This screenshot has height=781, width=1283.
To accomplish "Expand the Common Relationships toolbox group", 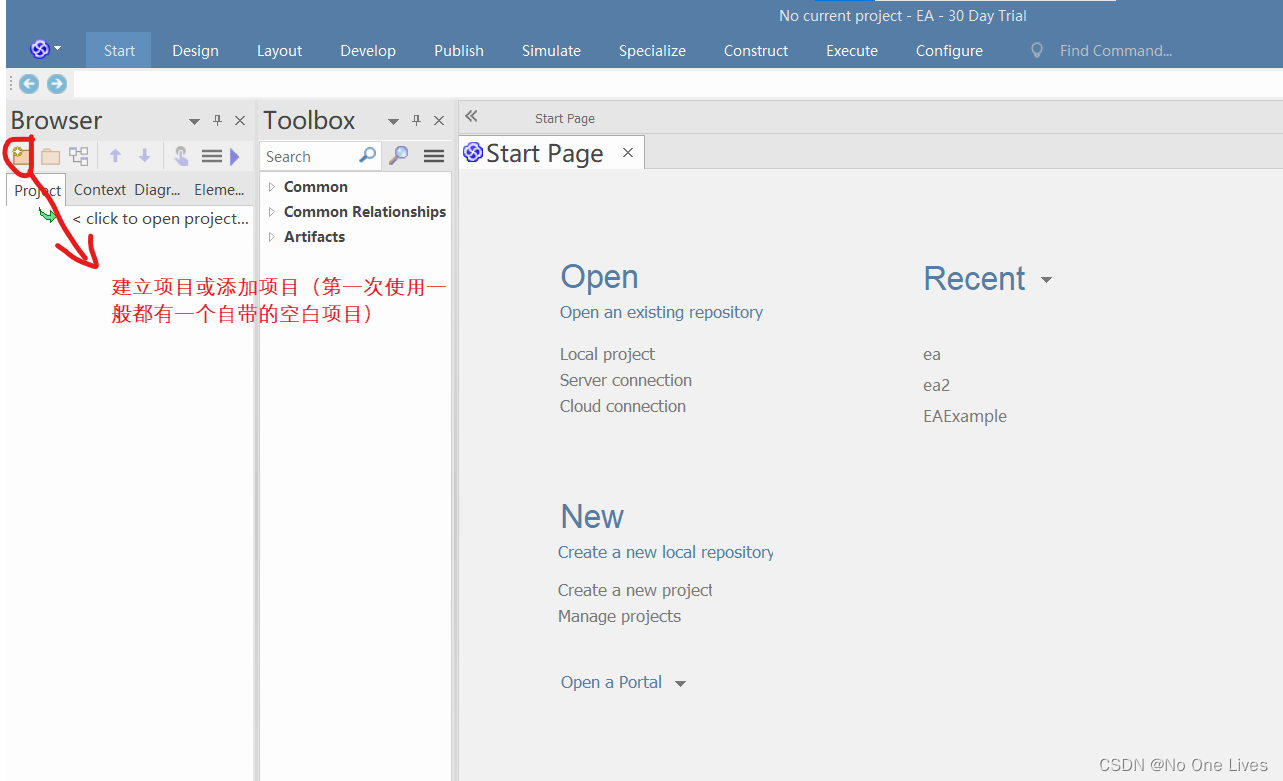I will (x=271, y=212).
